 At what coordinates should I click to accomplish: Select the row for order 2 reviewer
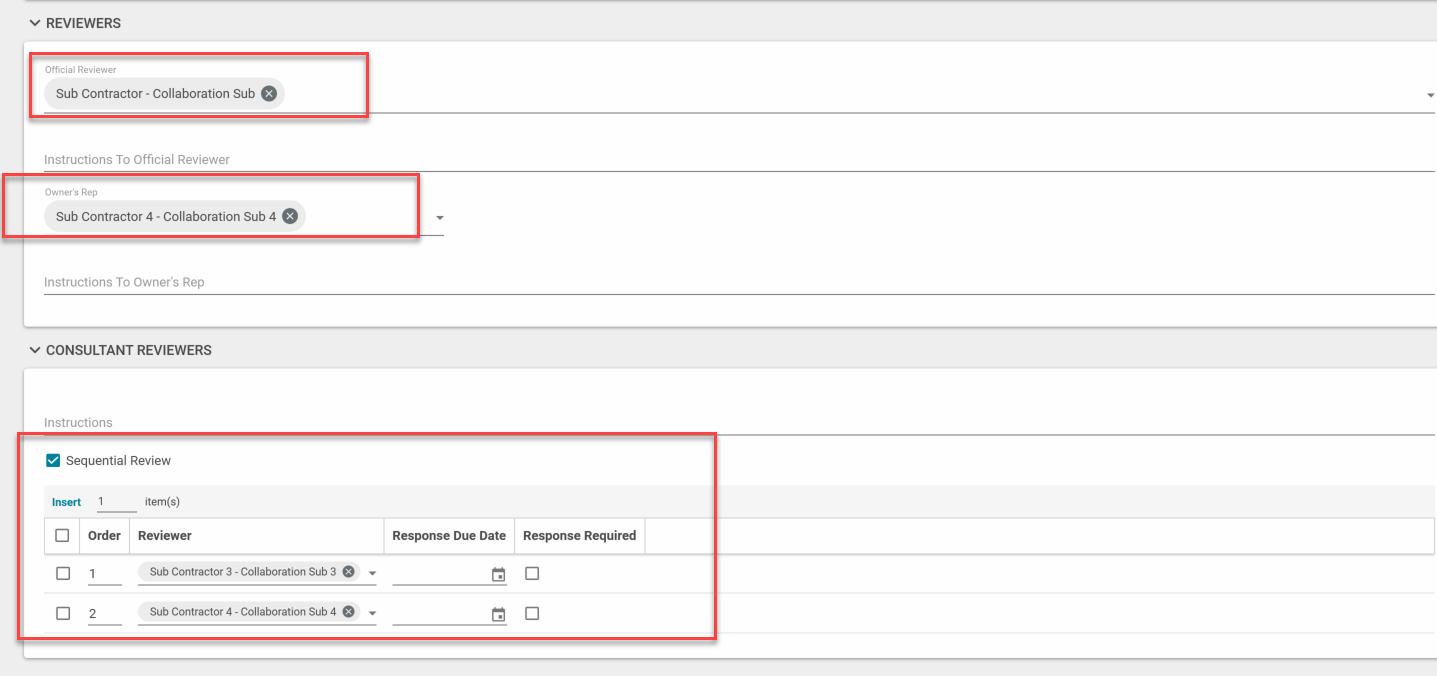point(63,613)
